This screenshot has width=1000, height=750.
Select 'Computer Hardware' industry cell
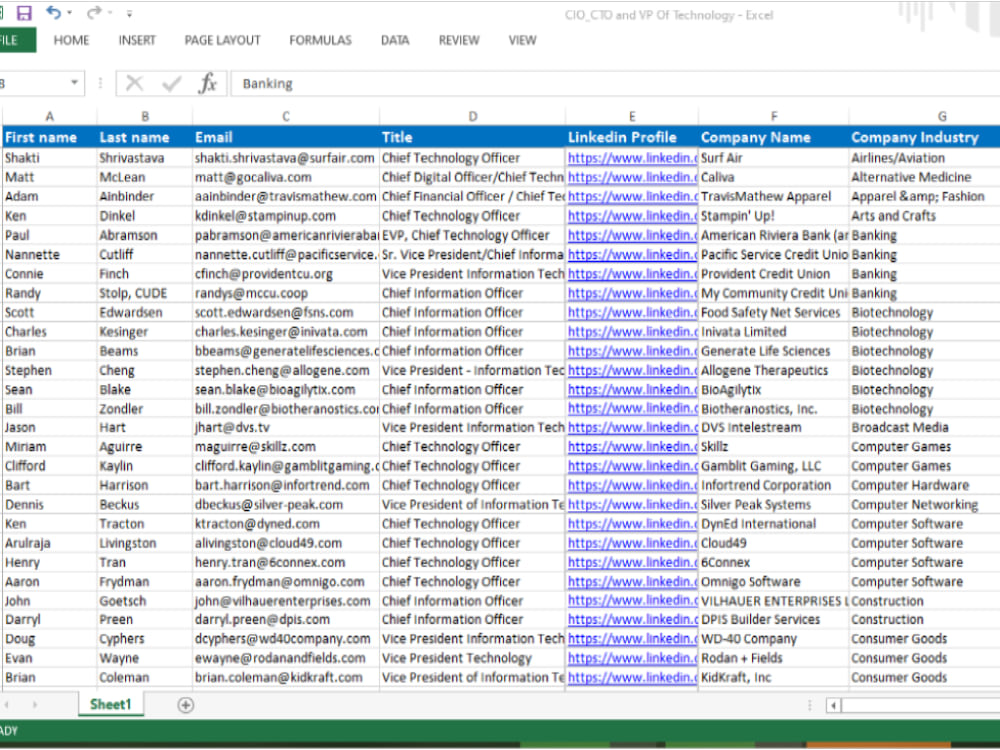924,485
